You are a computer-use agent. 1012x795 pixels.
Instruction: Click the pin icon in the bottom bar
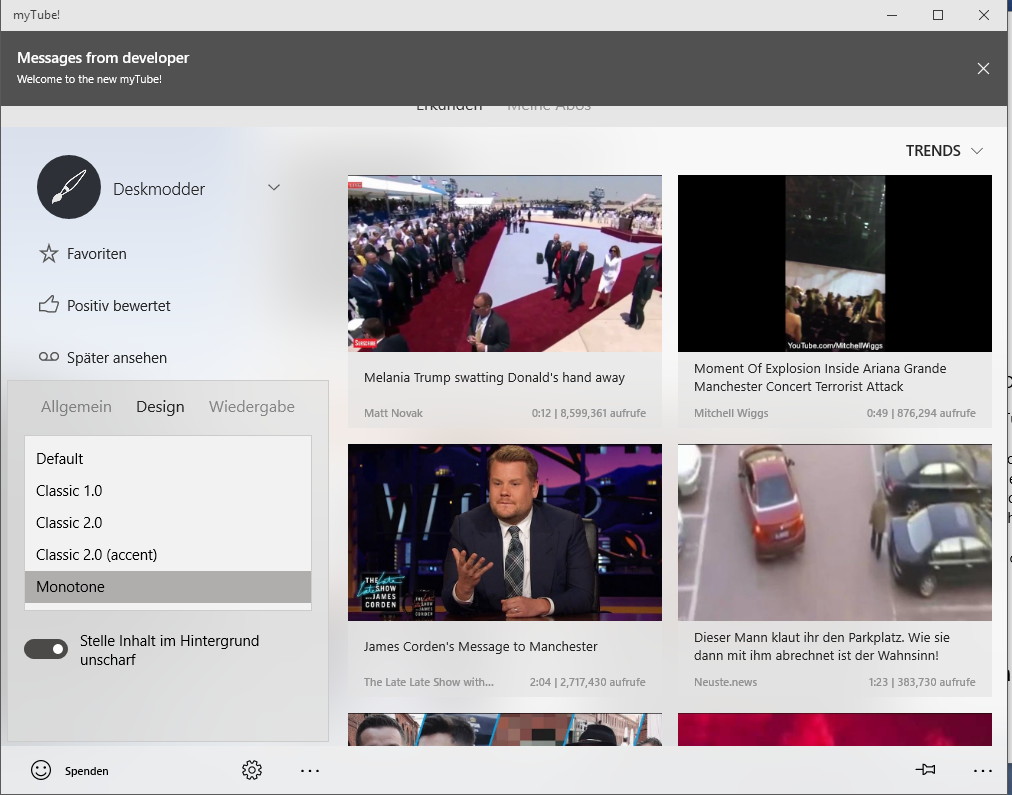[926, 769]
